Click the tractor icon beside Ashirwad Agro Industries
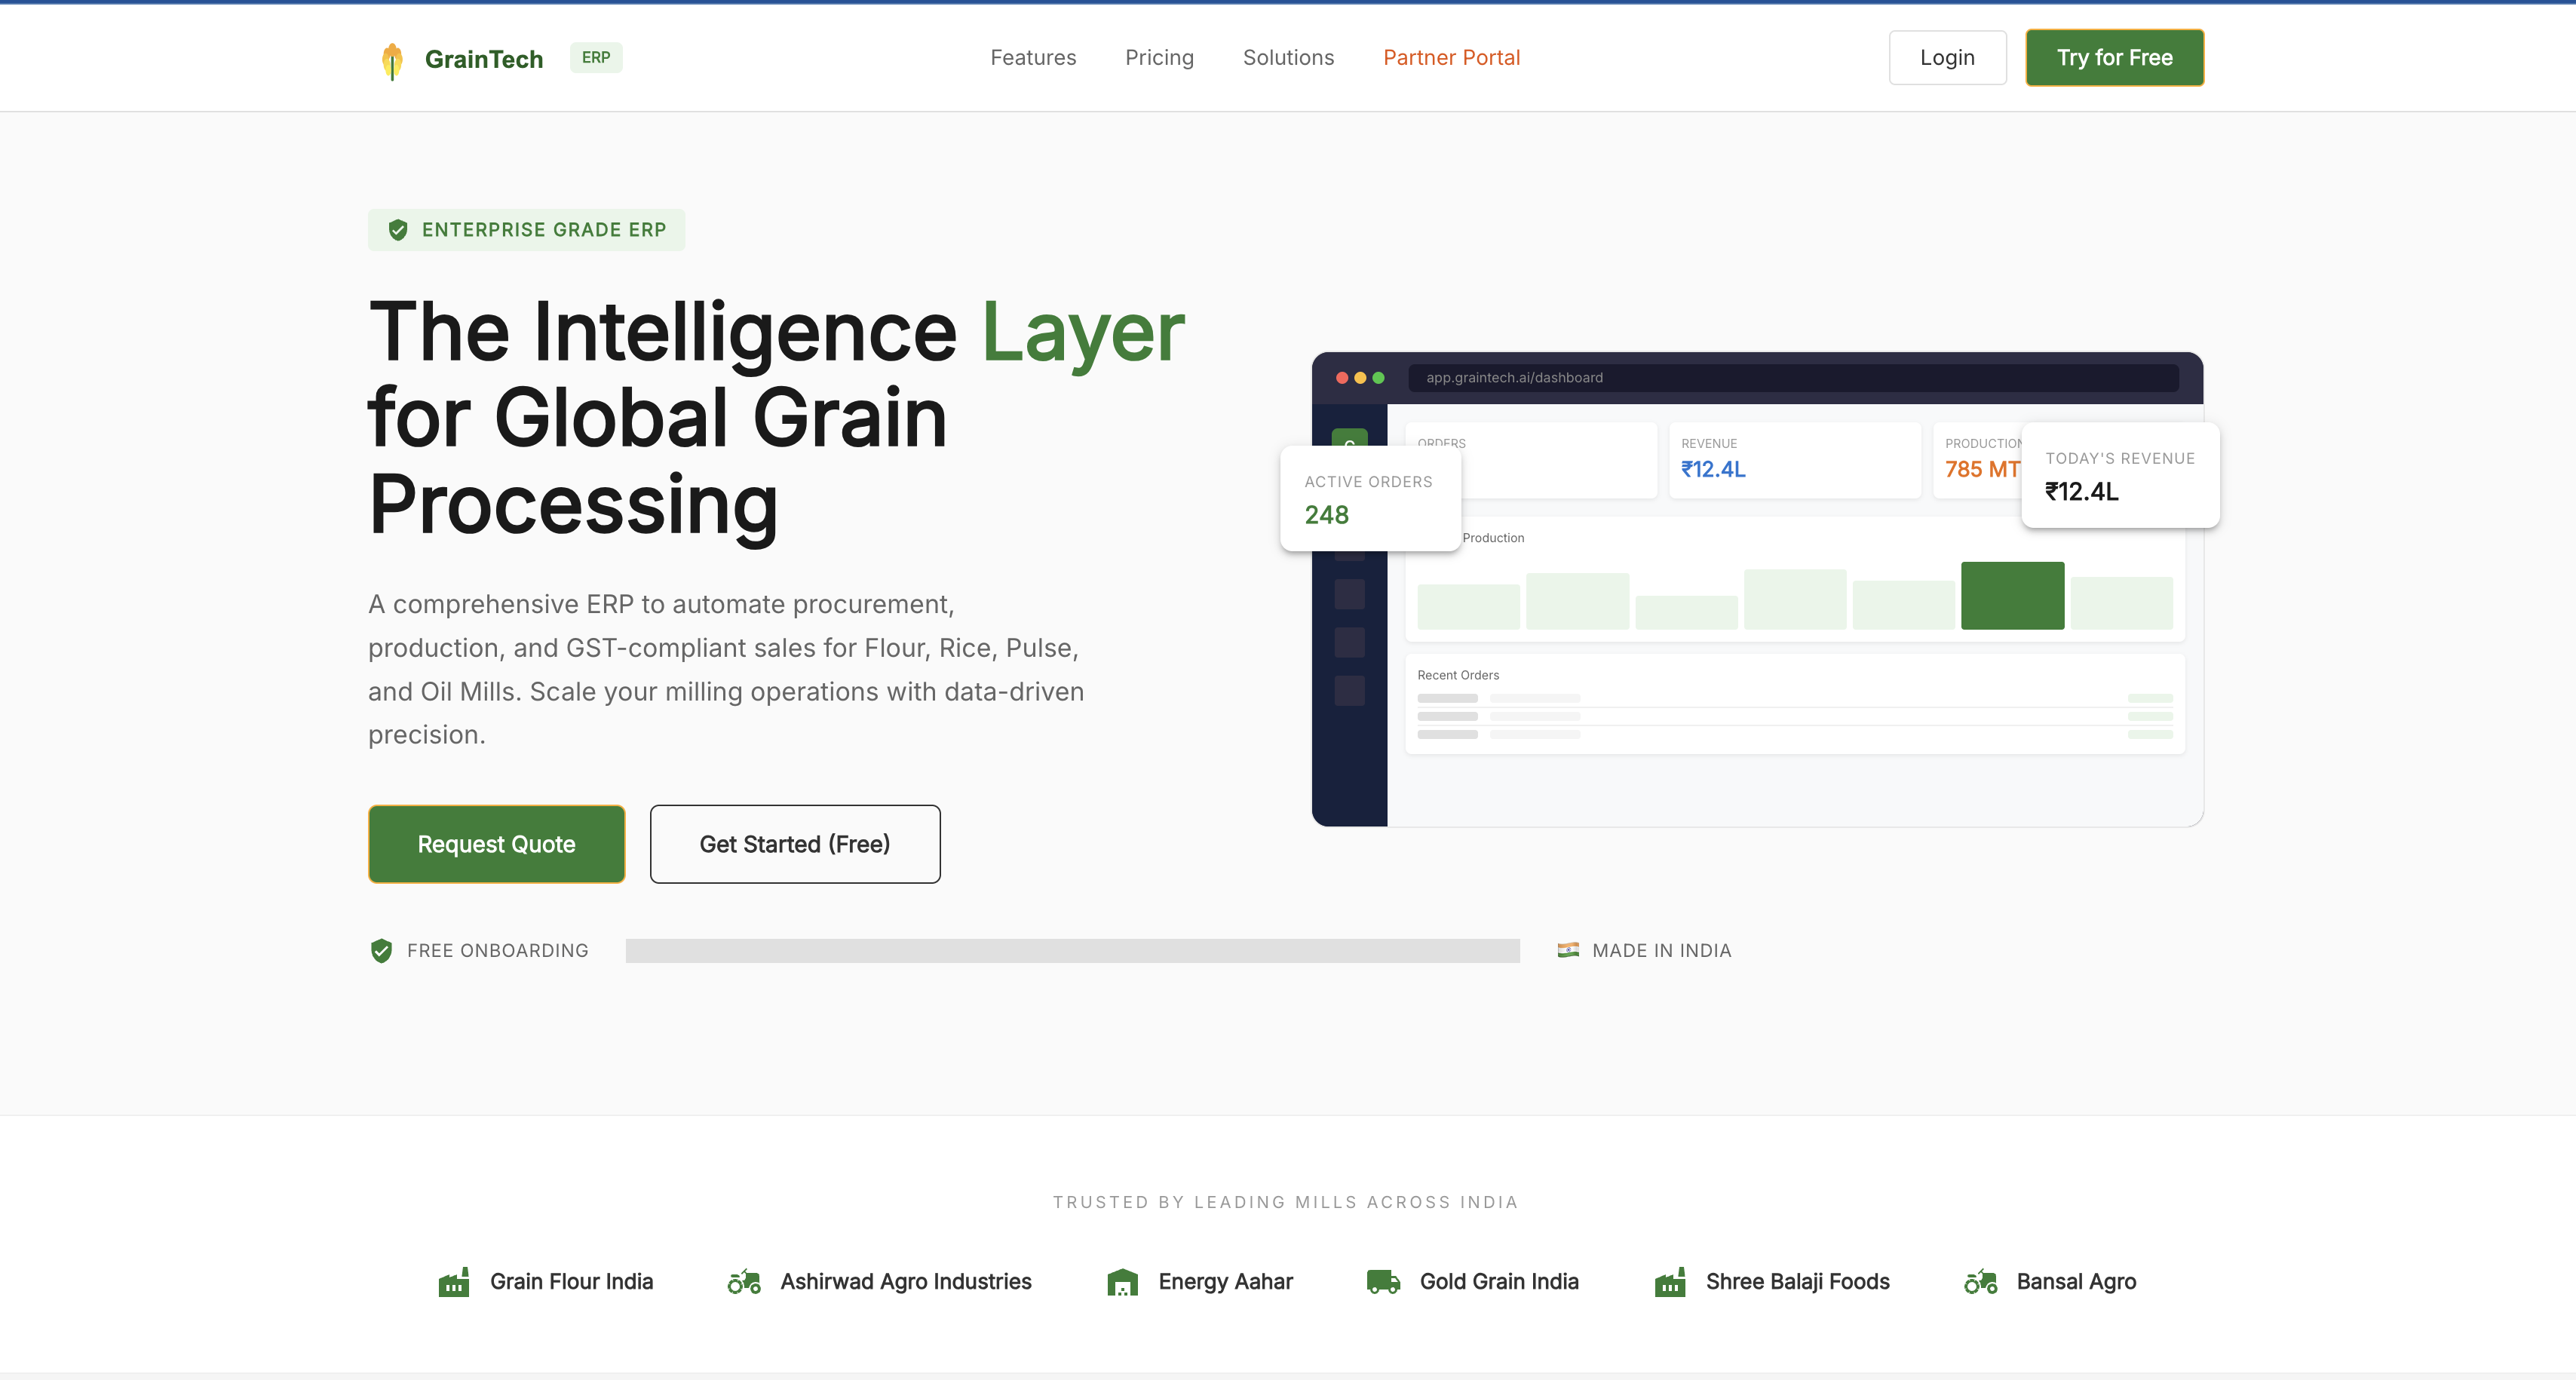Viewport: 2576px width, 1380px height. pos(744,1282)
